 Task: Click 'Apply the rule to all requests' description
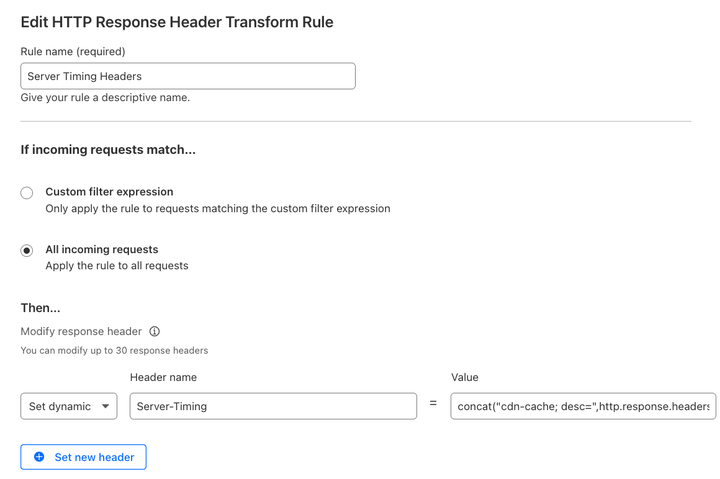pyautogui.click(x=117, y=265)
